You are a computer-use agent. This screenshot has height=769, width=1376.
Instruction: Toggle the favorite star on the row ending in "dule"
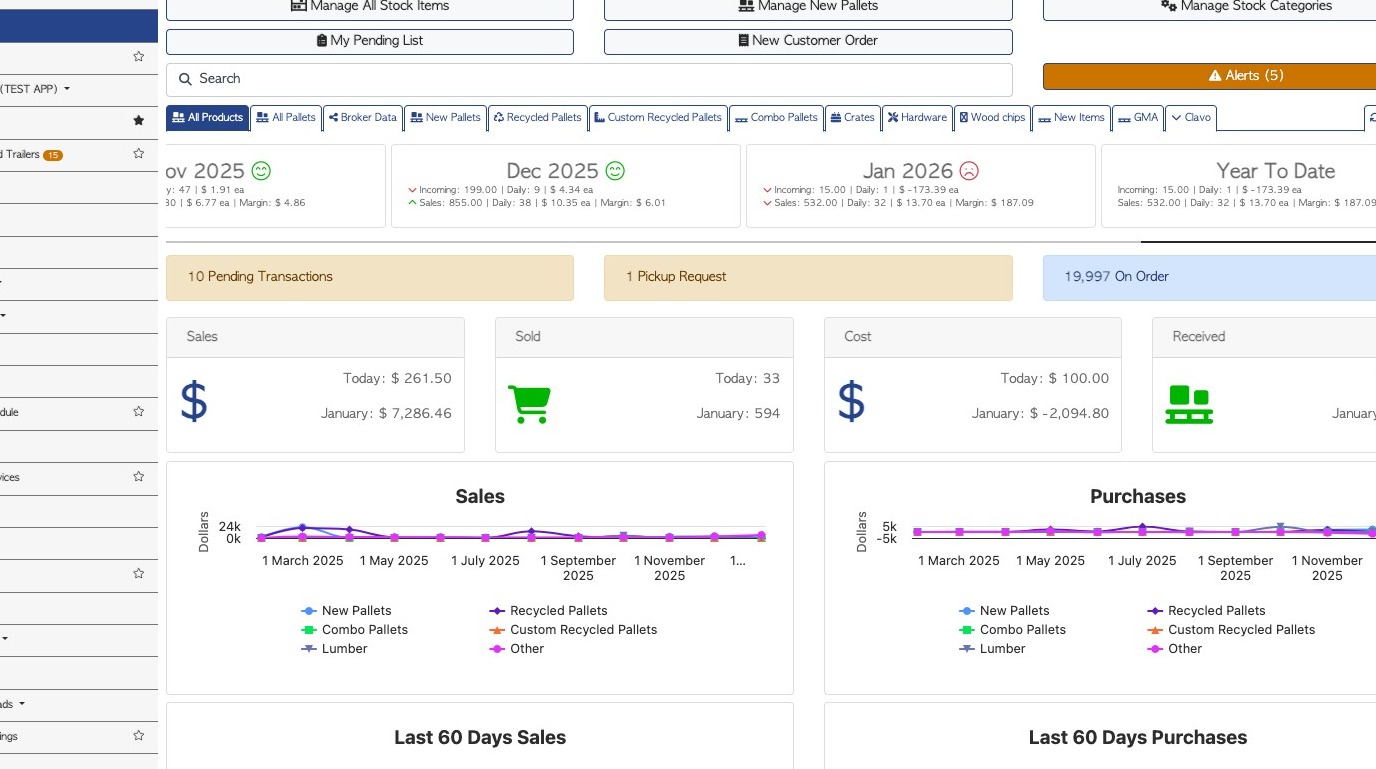139,411
